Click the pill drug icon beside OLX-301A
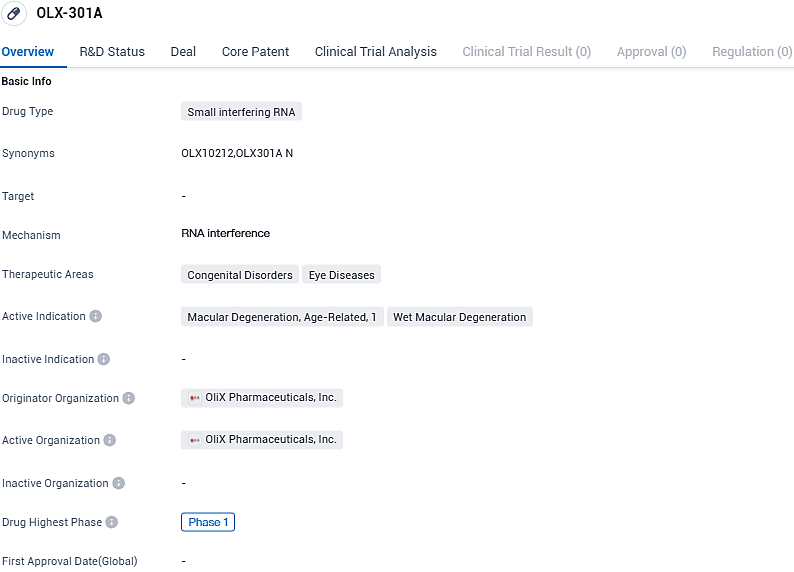The width and height of the screenshot is (794, 572). (x=15, y=14)
